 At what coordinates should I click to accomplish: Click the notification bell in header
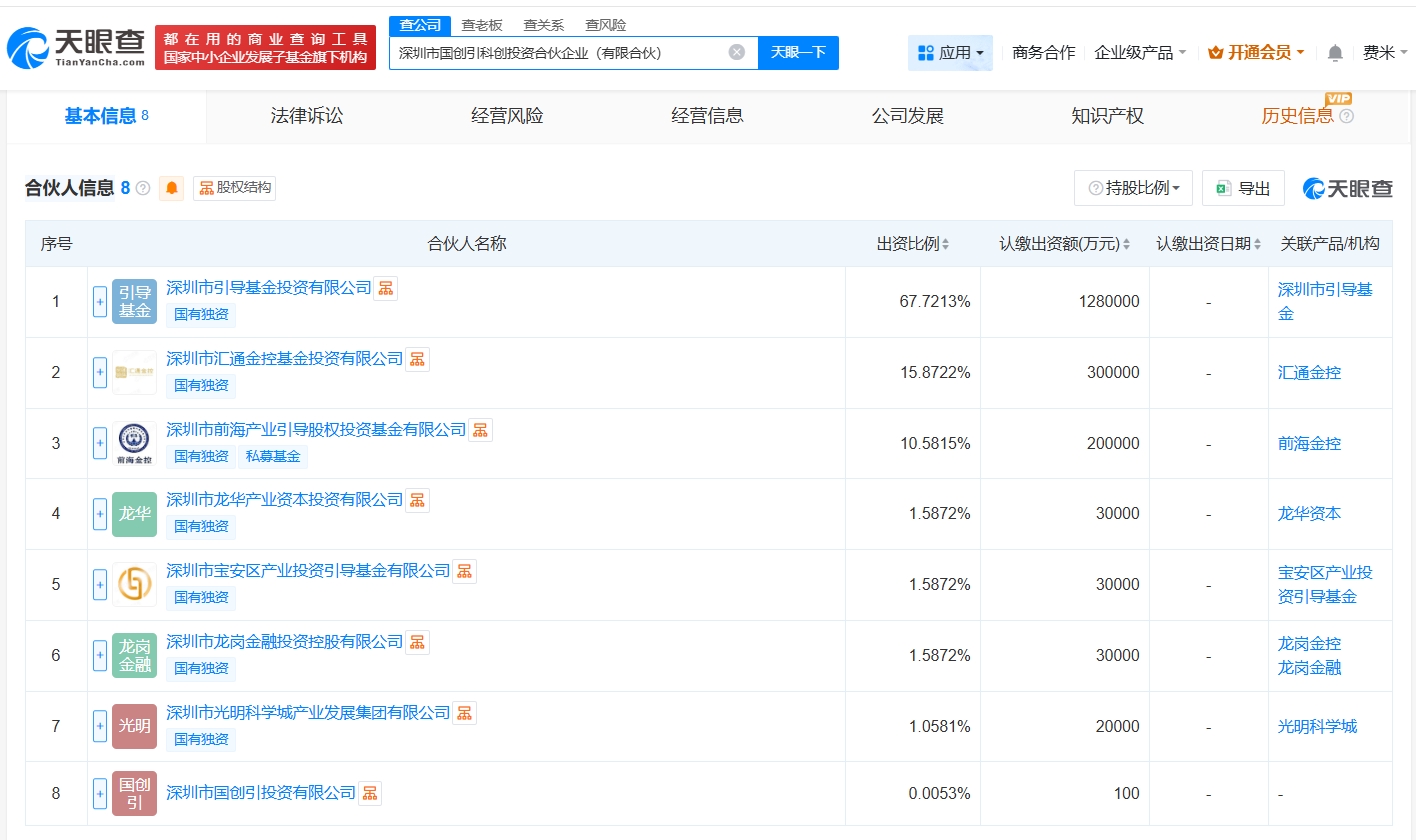(1335, 53)
